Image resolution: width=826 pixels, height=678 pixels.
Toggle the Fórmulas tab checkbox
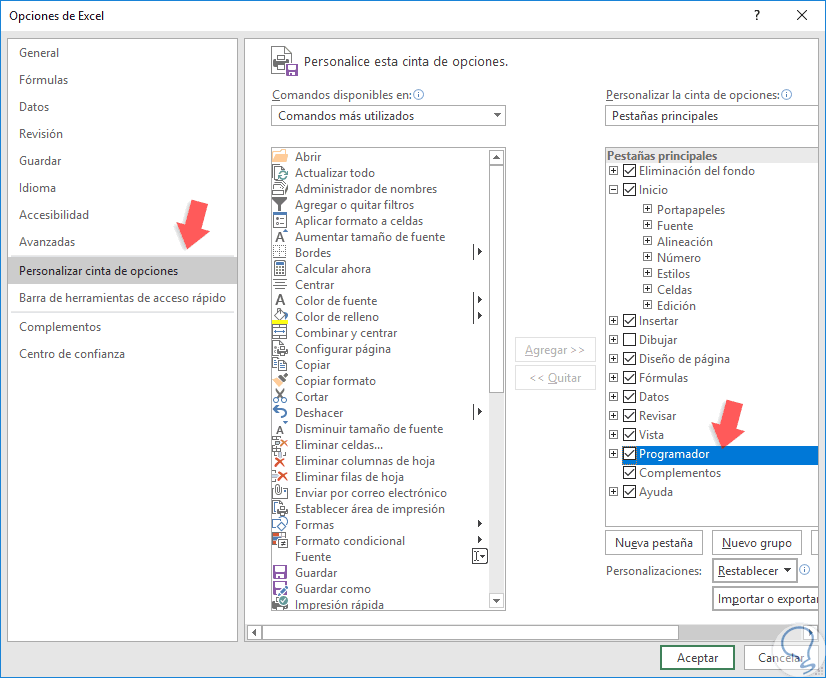pyautogui.click(x=629, y=378)
